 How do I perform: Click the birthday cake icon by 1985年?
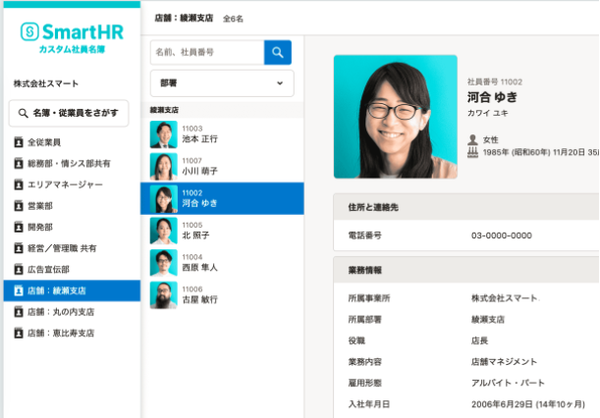click(x=473, y=152)
